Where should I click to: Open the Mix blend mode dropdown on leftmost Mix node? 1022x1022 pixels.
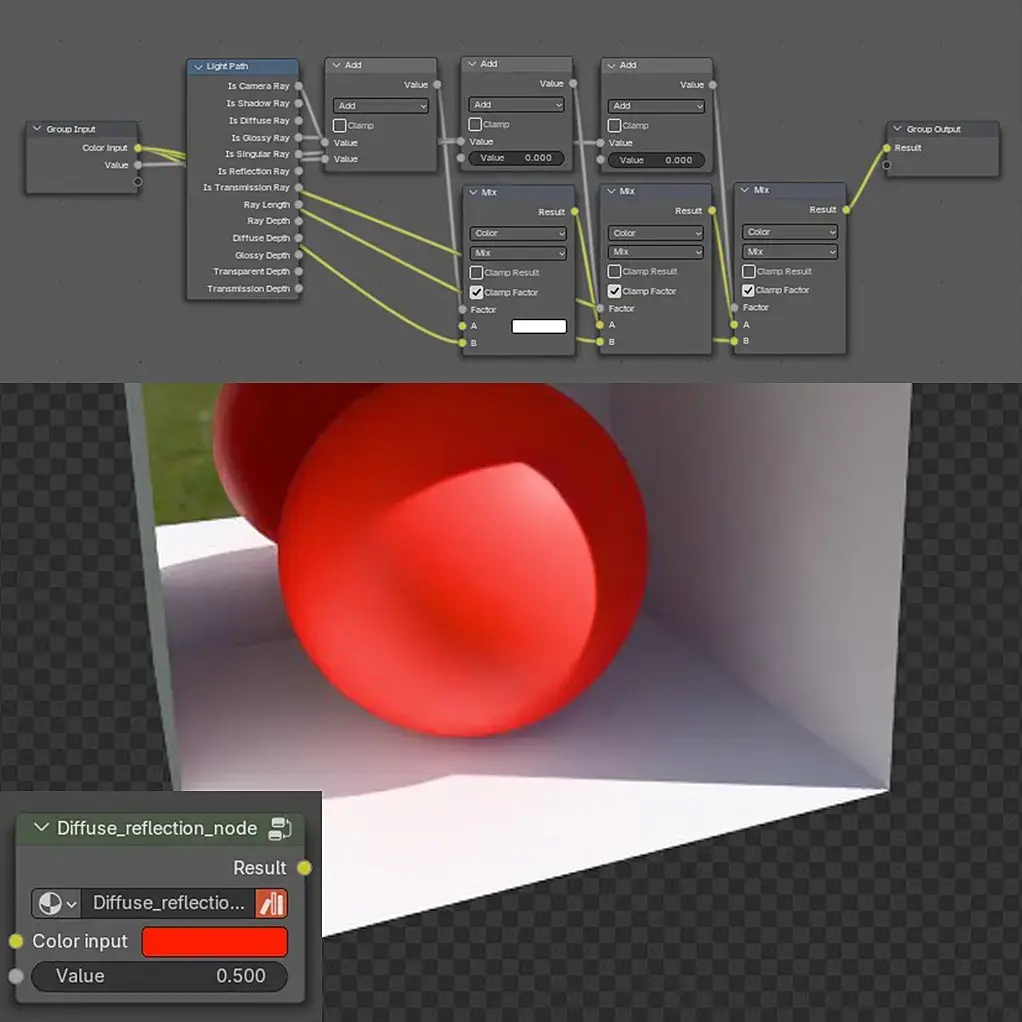[518, 253]
